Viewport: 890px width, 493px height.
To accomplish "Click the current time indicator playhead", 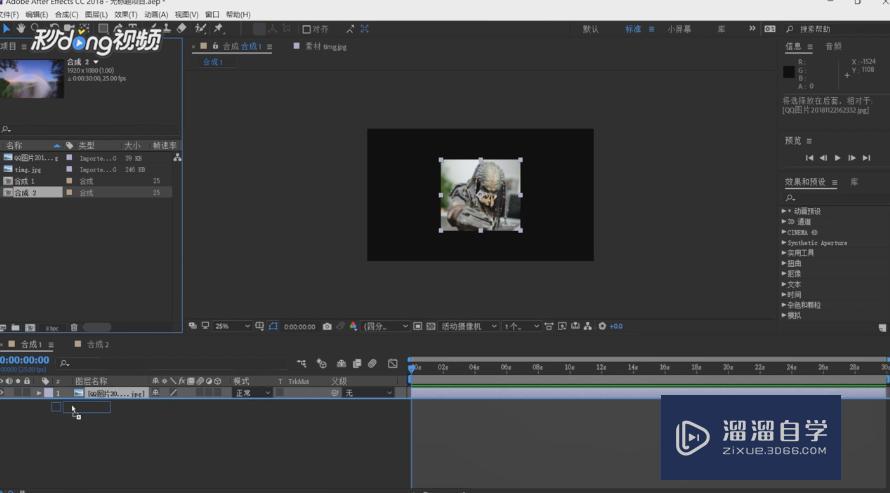I will pos(412,368).
